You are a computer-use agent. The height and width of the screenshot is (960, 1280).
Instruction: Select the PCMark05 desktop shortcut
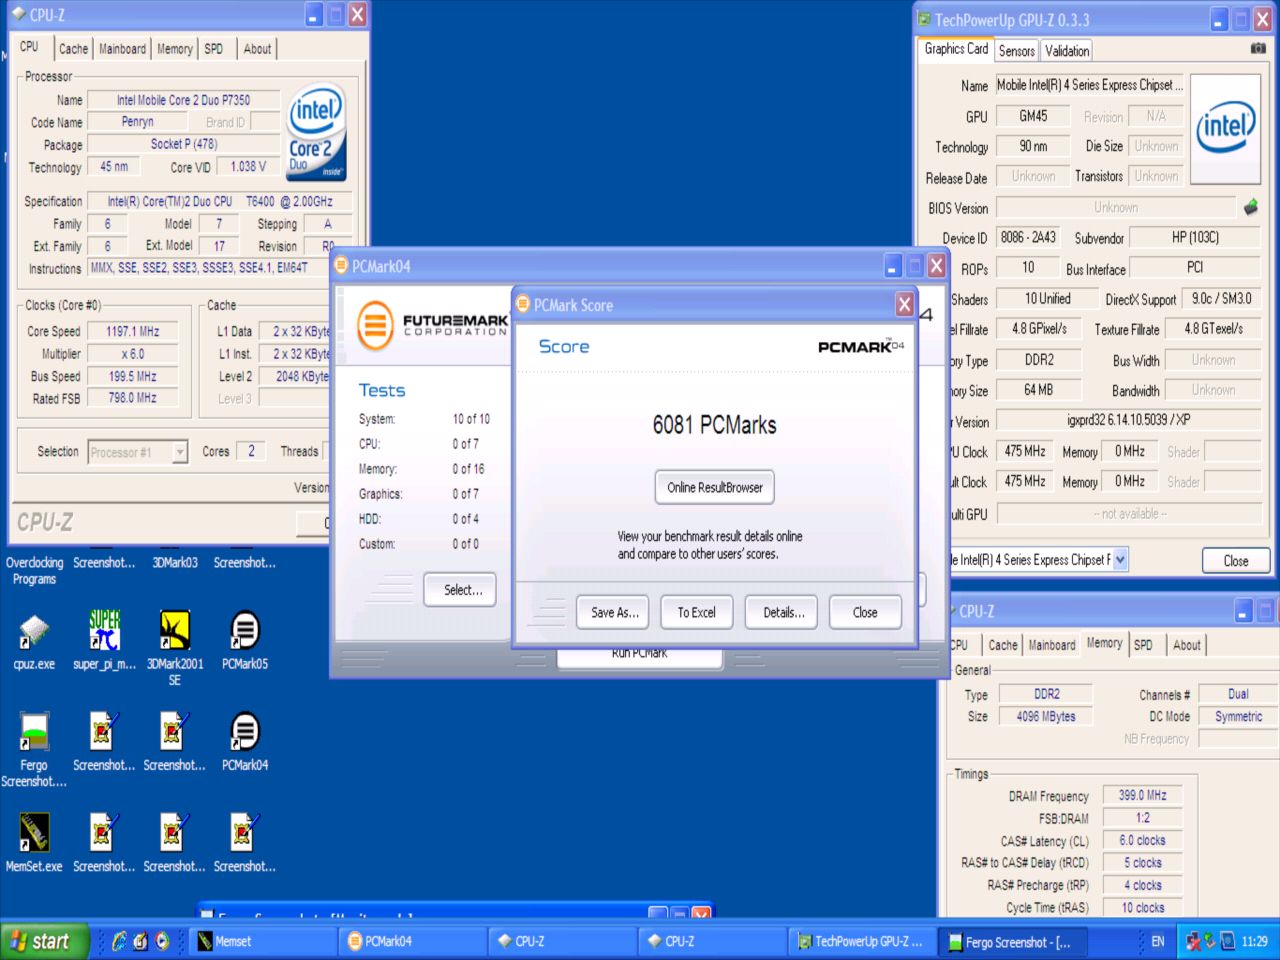coord(245,641)
